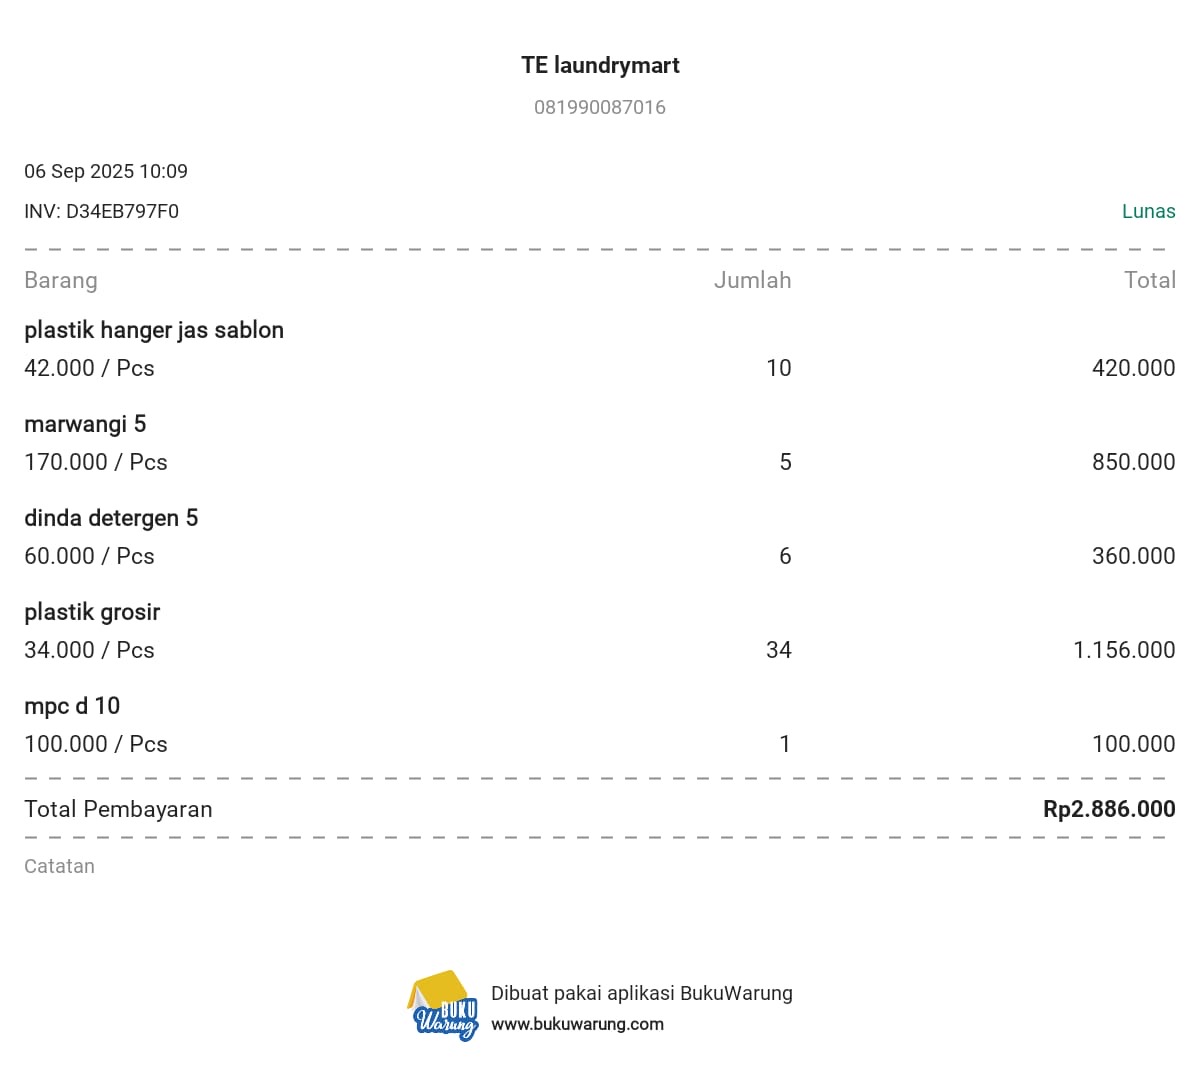Click the Rp2.886.000 total payment amount
The width and height of the screenshot is (1200, 1066).
click(x=1109, y=809)
